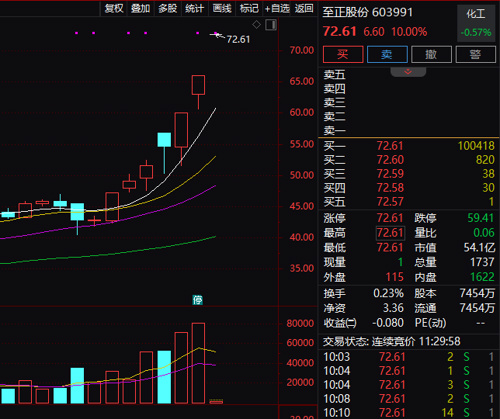The width and height of the screenshot is (500, 419).
Task: Open the 复权 adjustment menu
Action: [x=114, y=8]
